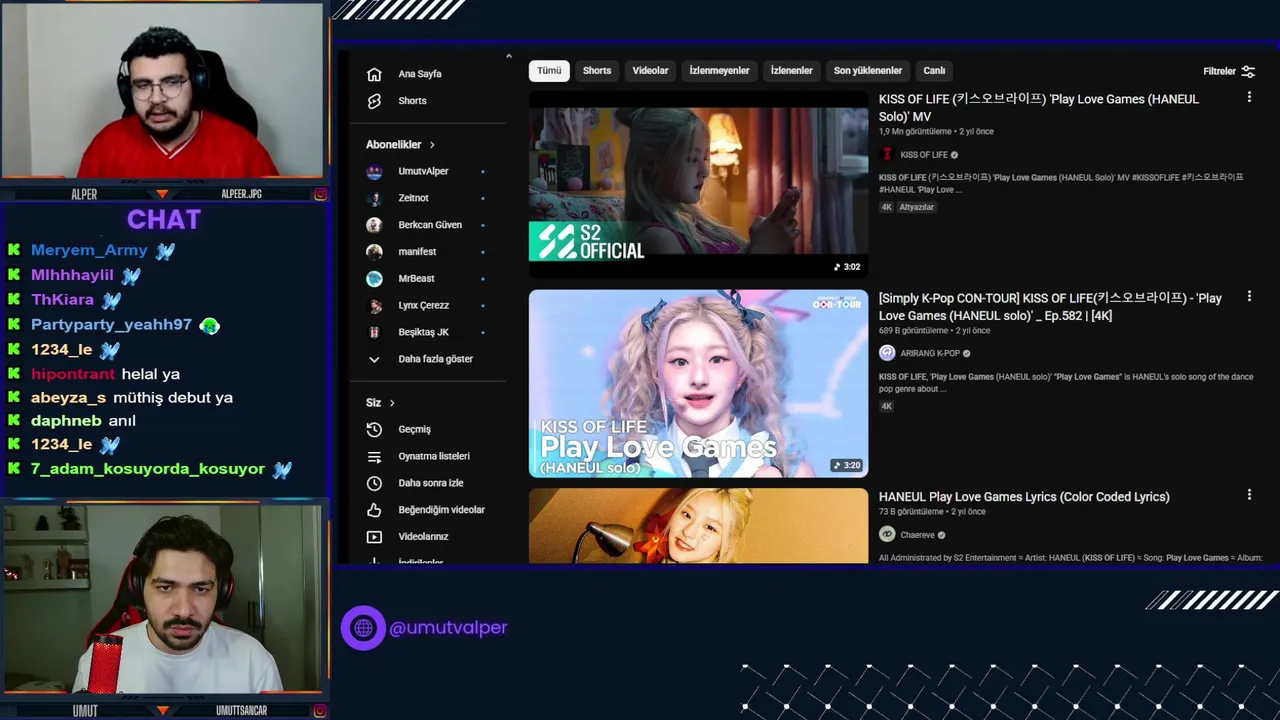Open Daha sonra izle clock icon
The width and height of the screenshot is (1280, 720).
pyautogui.click(x=374, y=483)
